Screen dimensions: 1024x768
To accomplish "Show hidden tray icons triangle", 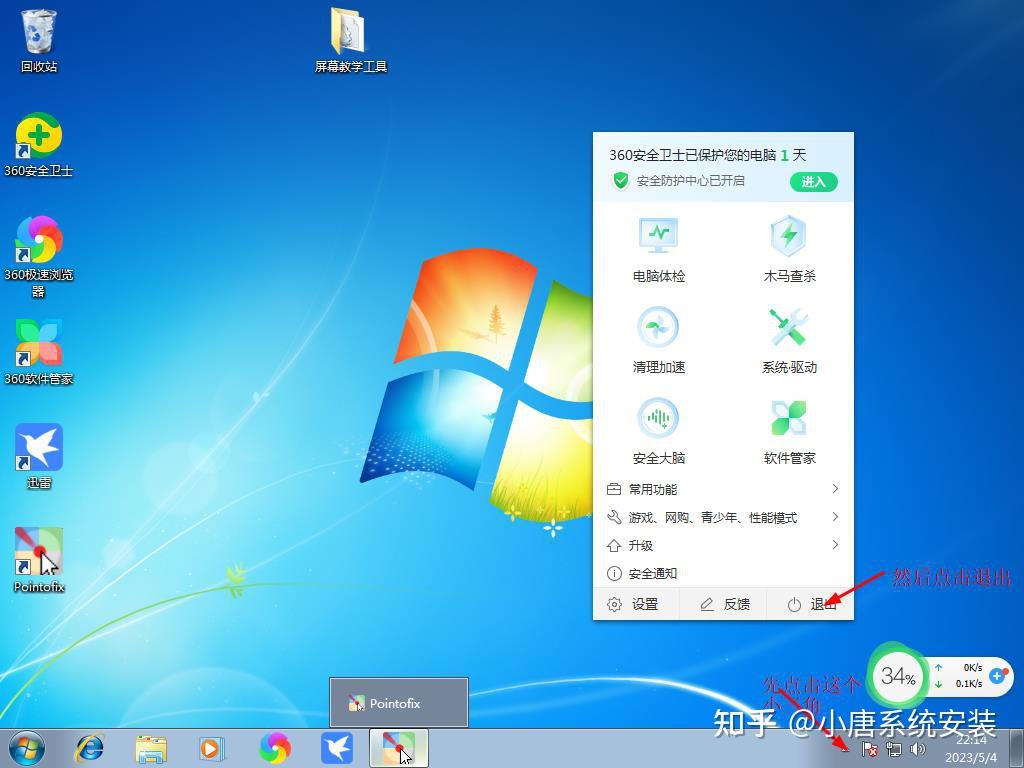I will coord(846,748).
